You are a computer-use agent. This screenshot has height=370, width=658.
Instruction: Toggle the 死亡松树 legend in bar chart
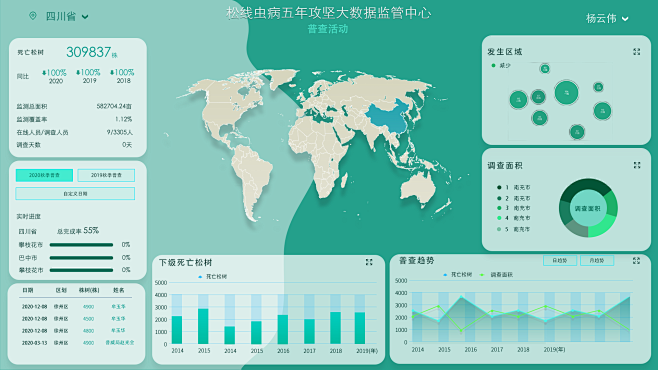point(212,276)
